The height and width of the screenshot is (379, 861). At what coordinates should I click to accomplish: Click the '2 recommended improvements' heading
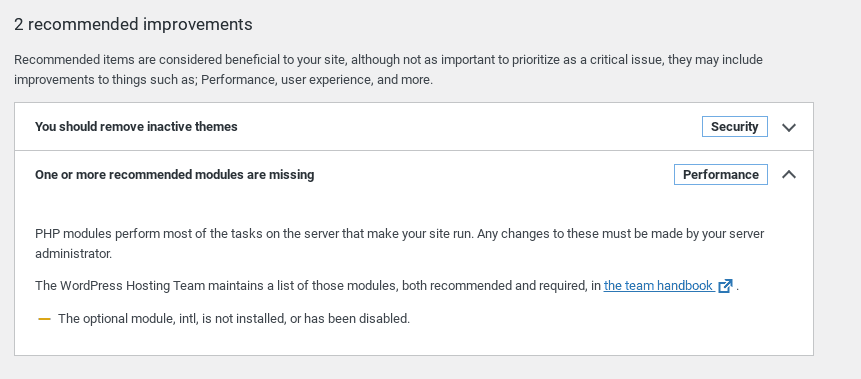click(x=133, y=25)
